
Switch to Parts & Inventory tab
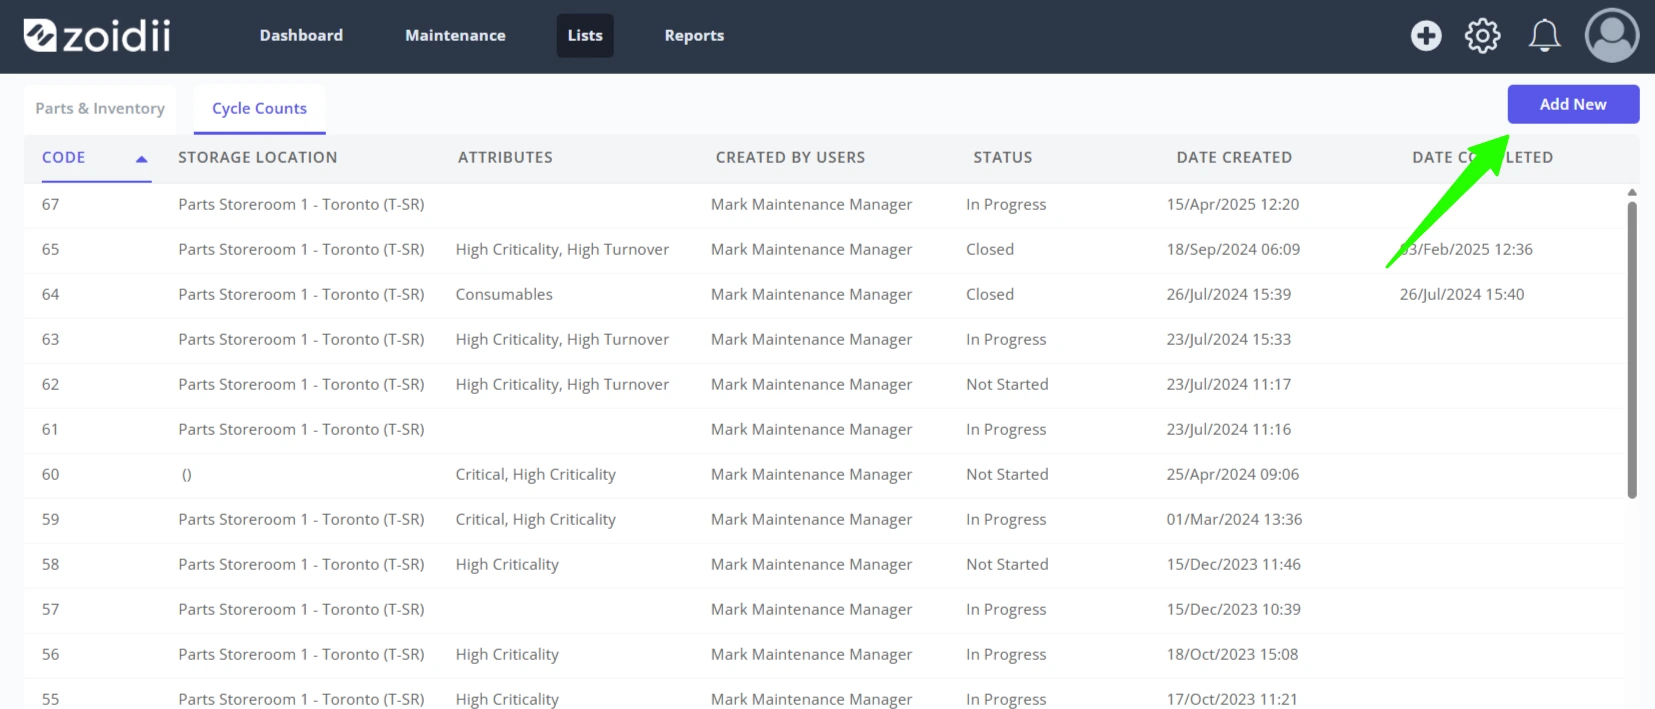tap(100, 109)
